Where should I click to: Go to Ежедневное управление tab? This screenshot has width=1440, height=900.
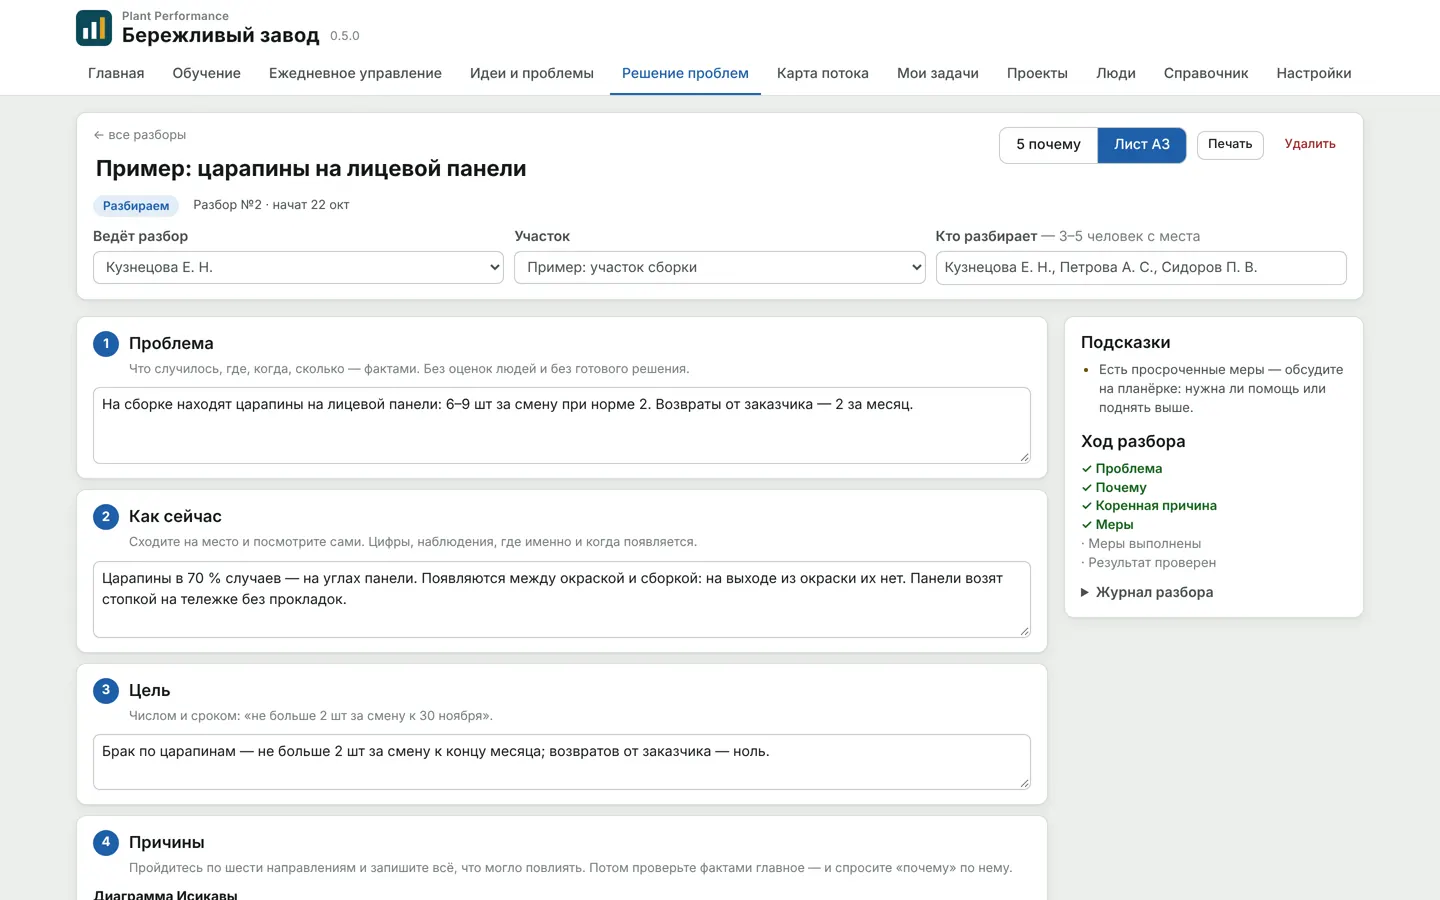pos(355,73)
